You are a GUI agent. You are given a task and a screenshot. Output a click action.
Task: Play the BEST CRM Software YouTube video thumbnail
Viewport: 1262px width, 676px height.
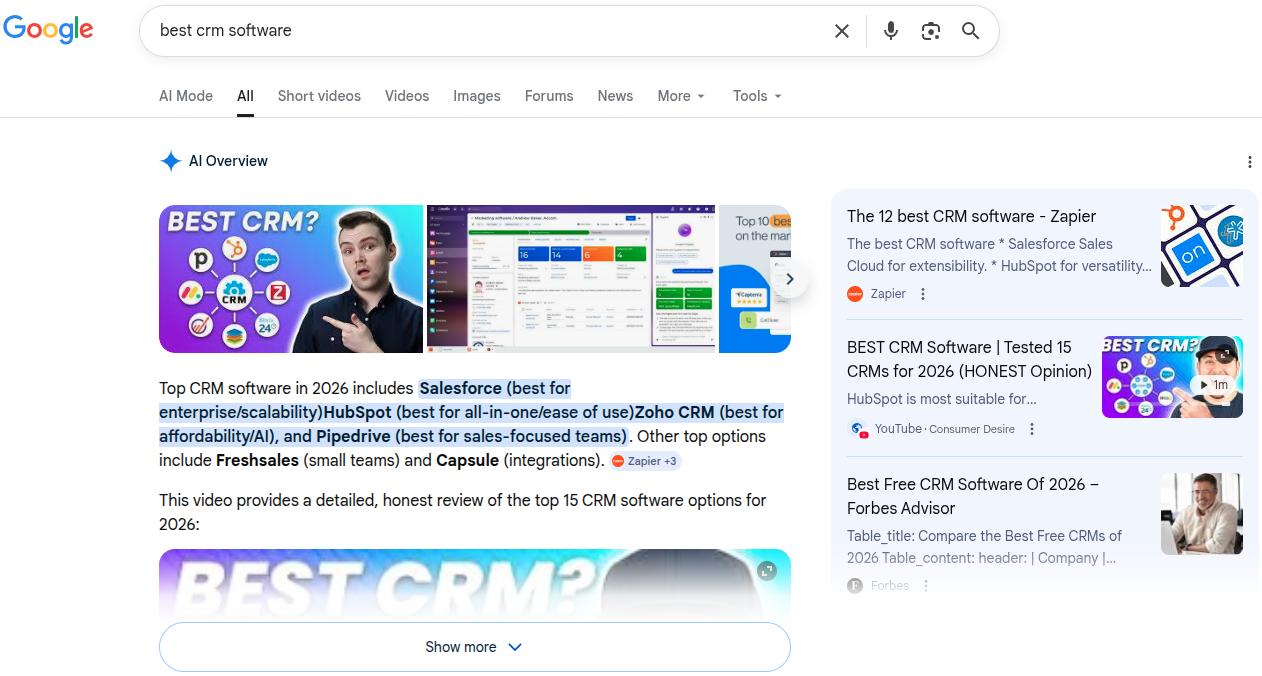coord(1171,377)
